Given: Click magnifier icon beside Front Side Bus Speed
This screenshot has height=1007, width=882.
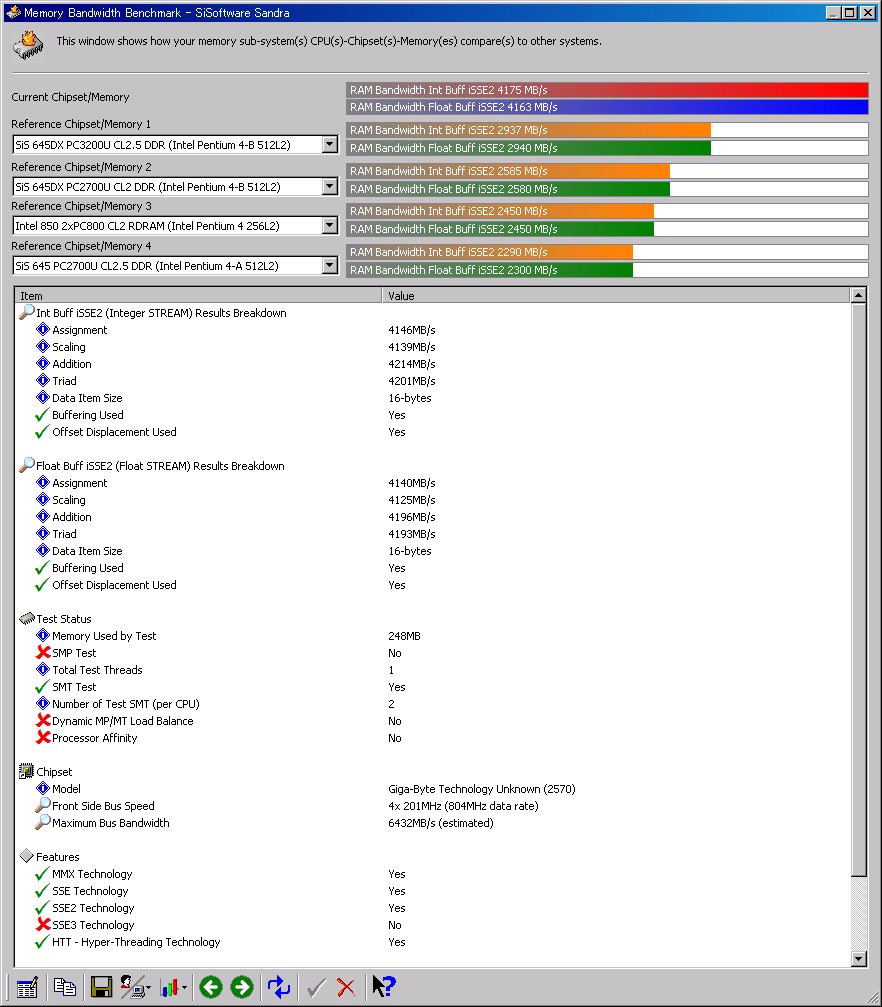Looking at the screenshot, I should [x=42, y=805].
